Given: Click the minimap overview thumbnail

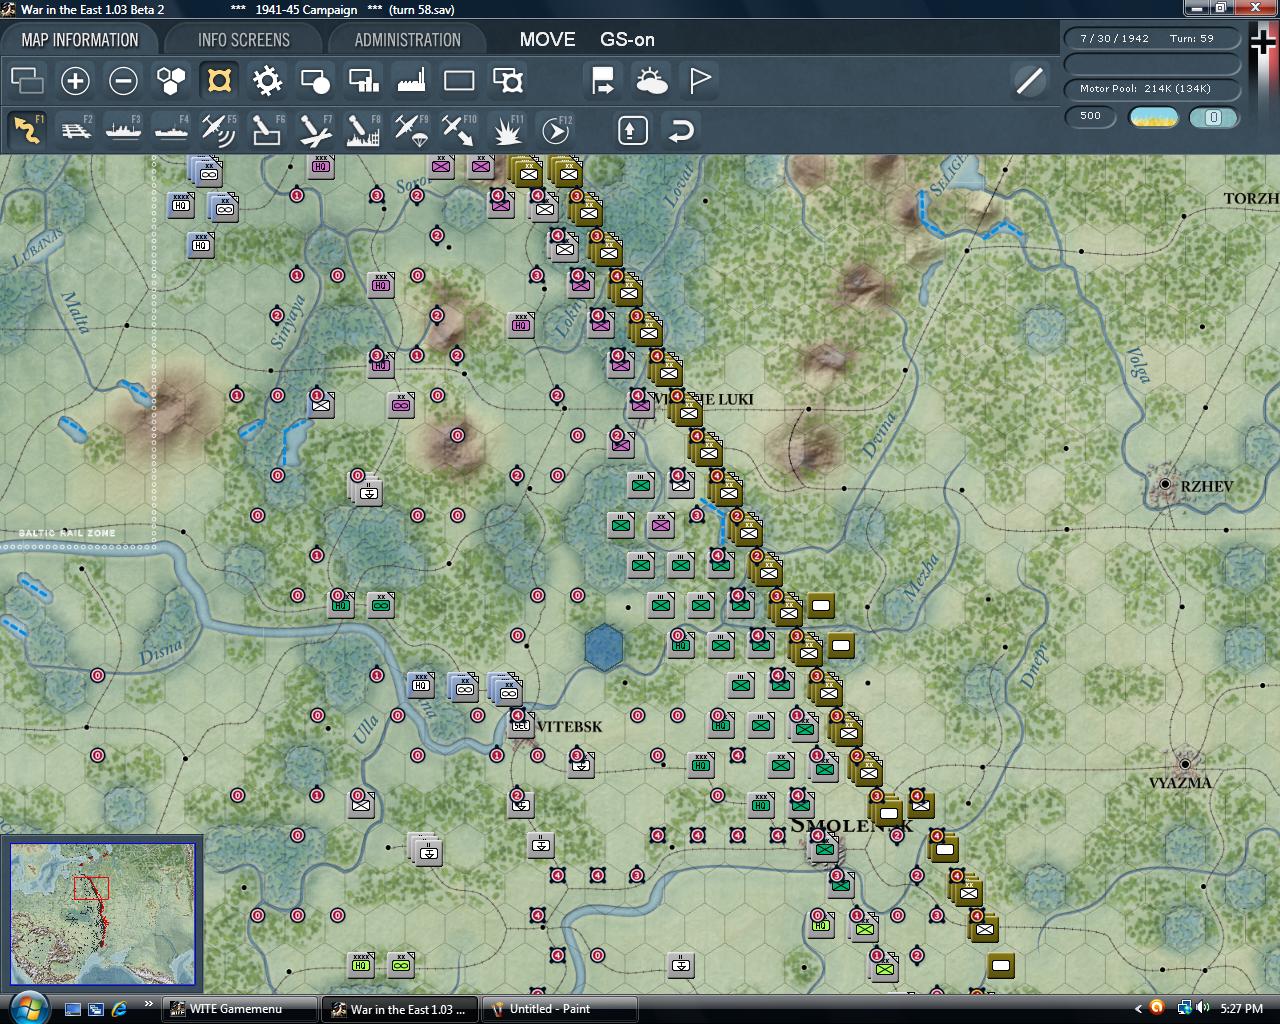Looking at the screenshot, I should pos(103,914).
